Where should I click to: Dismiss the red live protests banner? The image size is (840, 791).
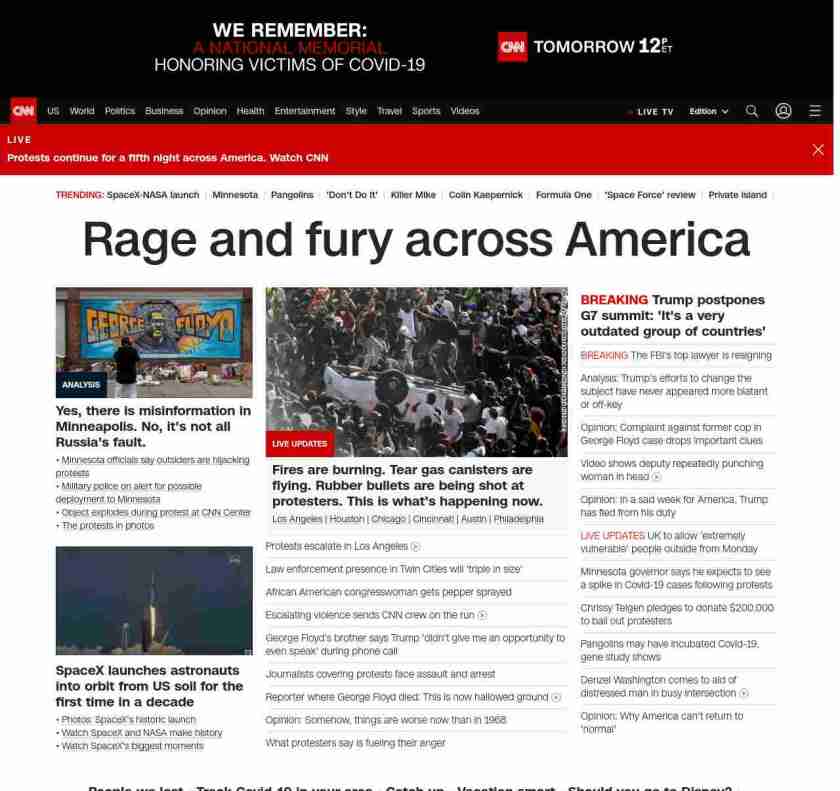coord(818,149)
